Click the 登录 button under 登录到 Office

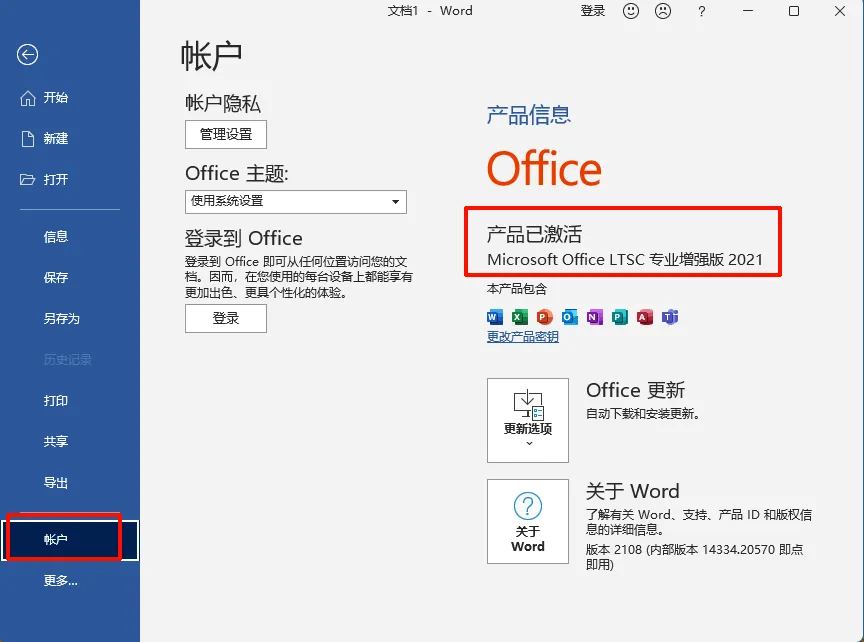[x=226, y=319]
